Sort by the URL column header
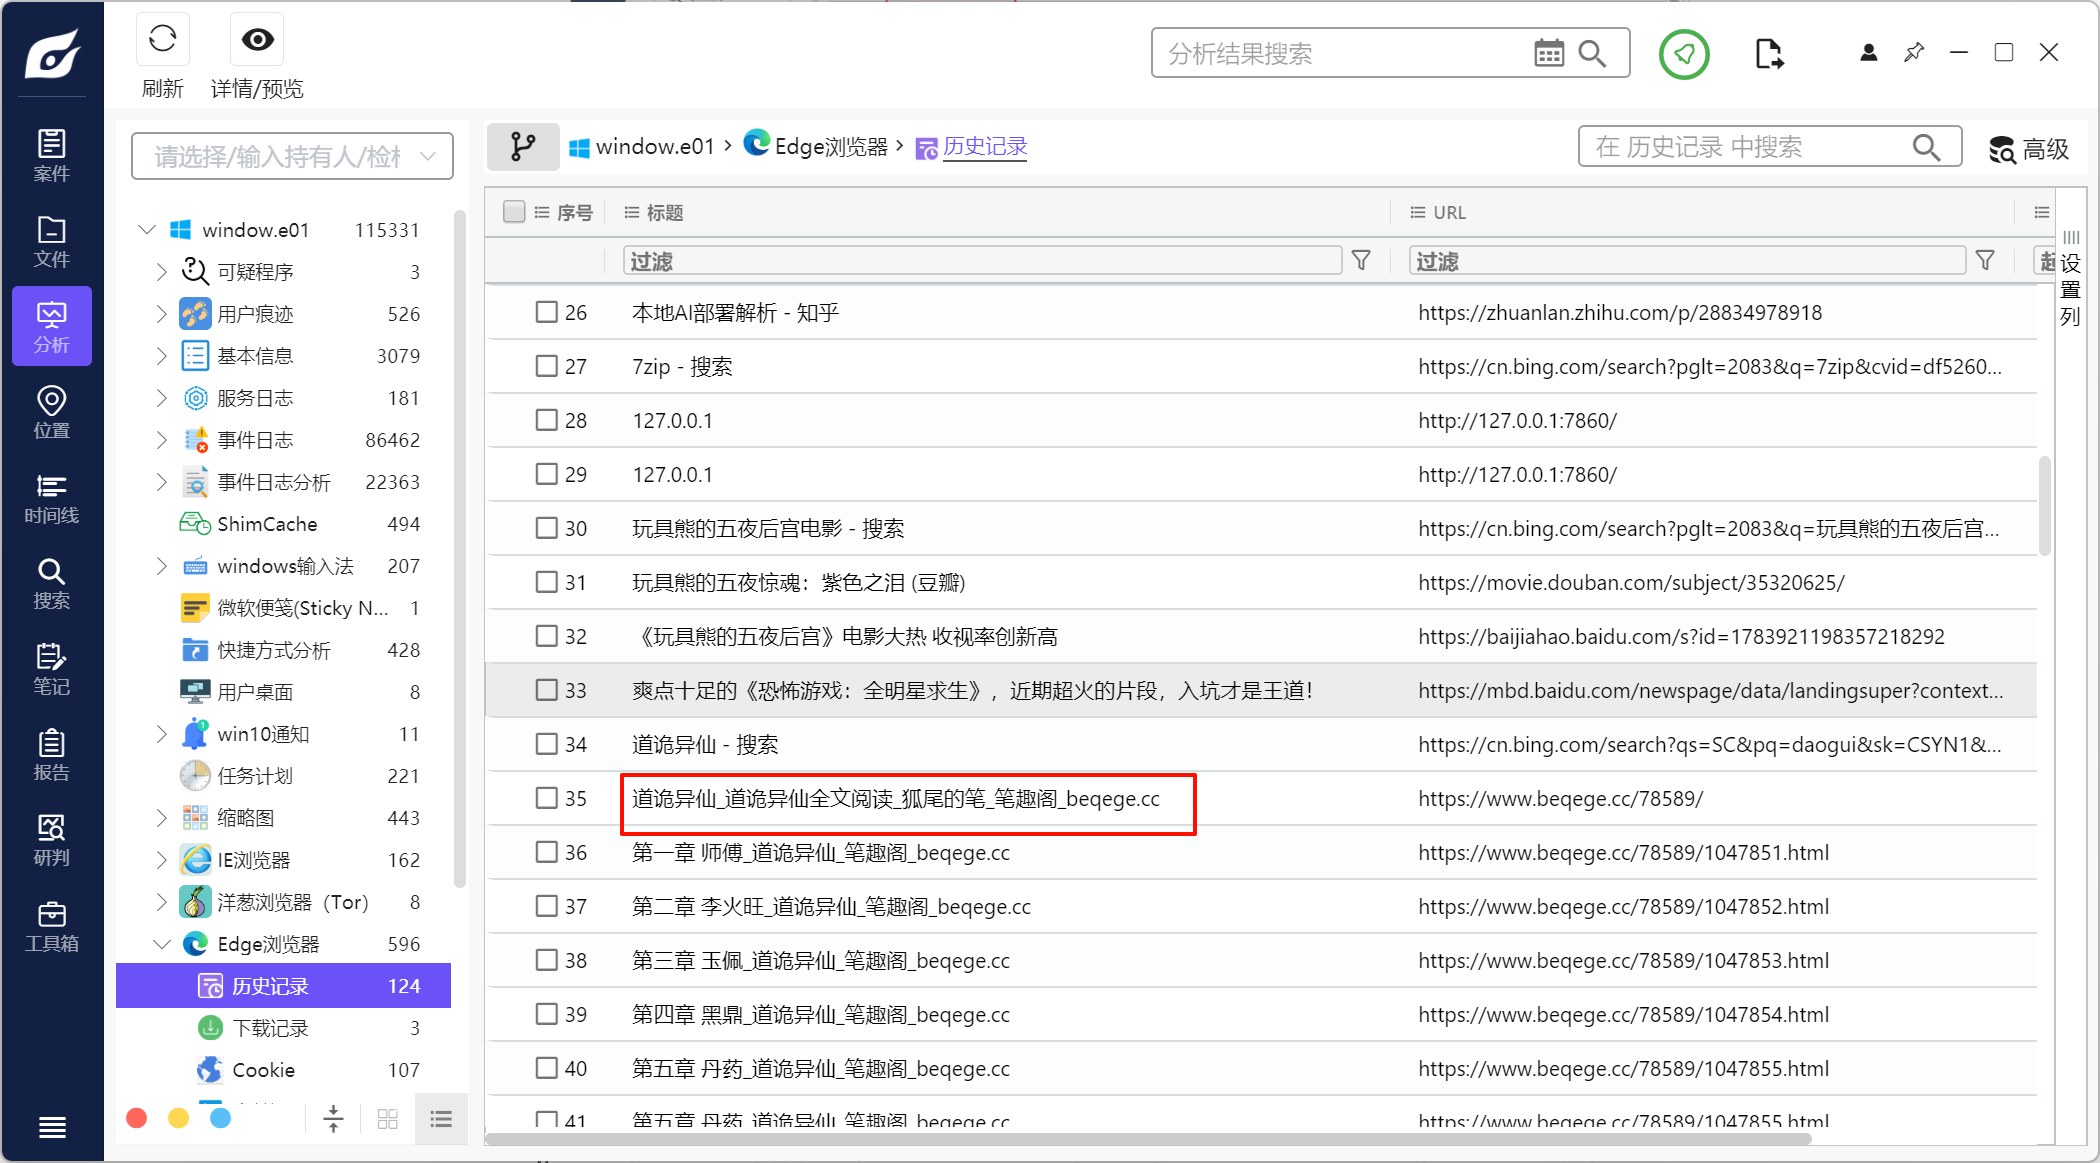Image resolution: width=2100 pixels, height=1163 pixels. (x=1449, y=212)
